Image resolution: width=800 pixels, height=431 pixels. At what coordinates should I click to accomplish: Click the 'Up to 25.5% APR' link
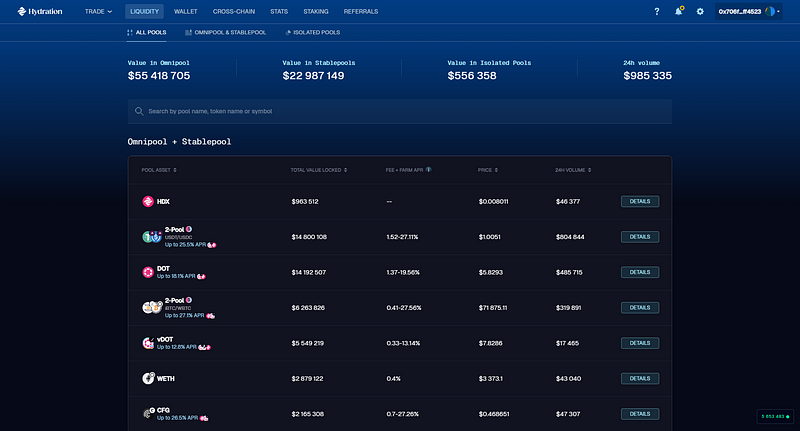click(185, 245)
